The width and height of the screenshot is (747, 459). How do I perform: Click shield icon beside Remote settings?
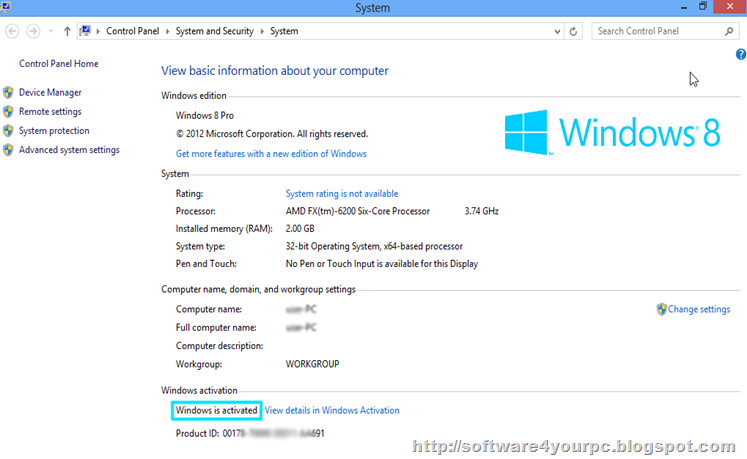click(x=8, y=112)
